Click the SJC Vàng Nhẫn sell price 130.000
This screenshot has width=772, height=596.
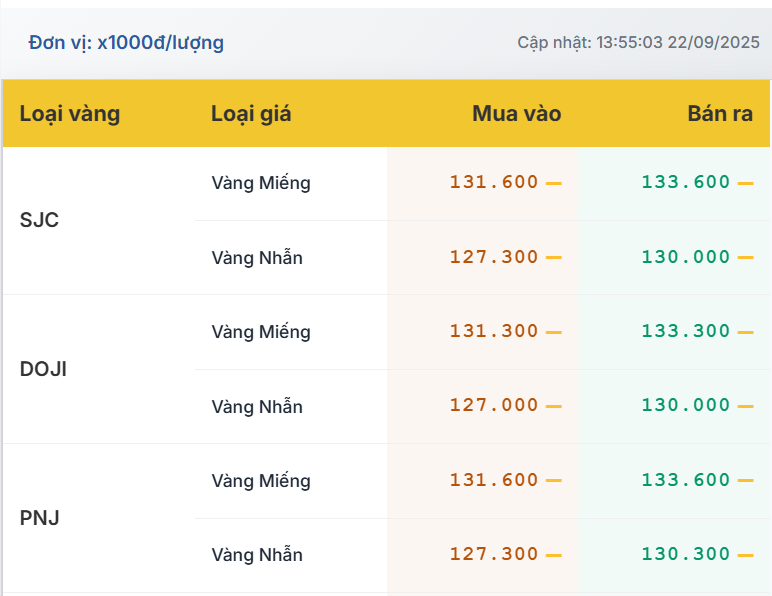pos(686,257)
